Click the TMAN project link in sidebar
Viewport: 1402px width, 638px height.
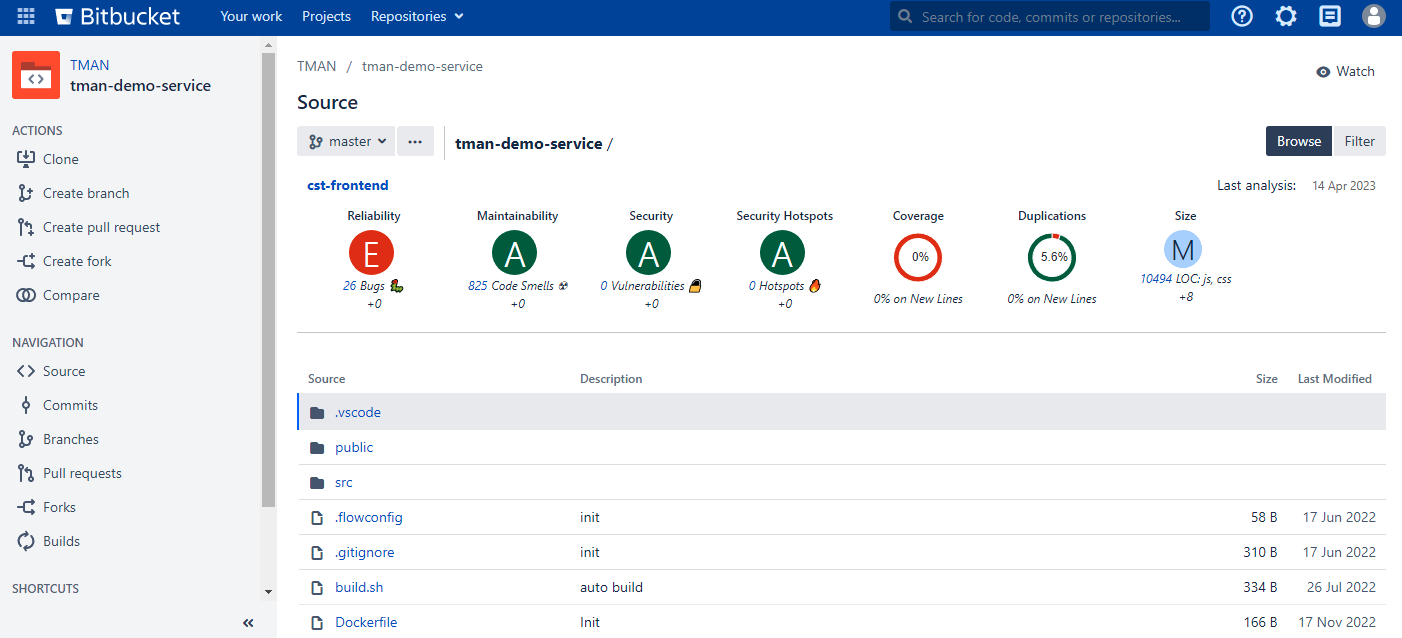(x=90, y=65)
